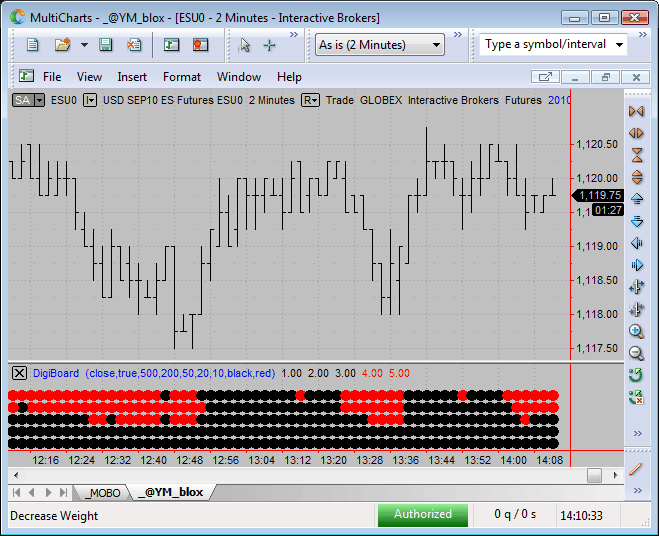Click the shift chart down arrow icon
659x536 pixels.
point(637,221)
